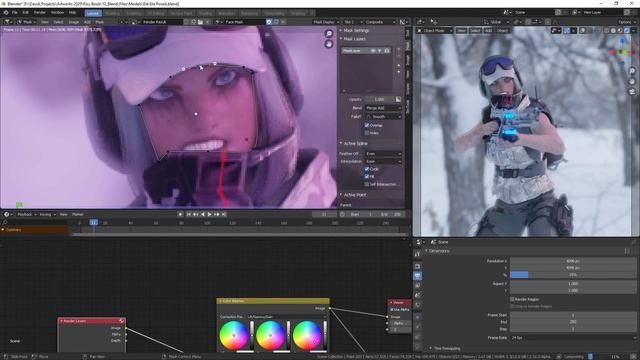Open the 3D viewport View menu
This screenshot has width=640, height=360.
coord(461,30)
